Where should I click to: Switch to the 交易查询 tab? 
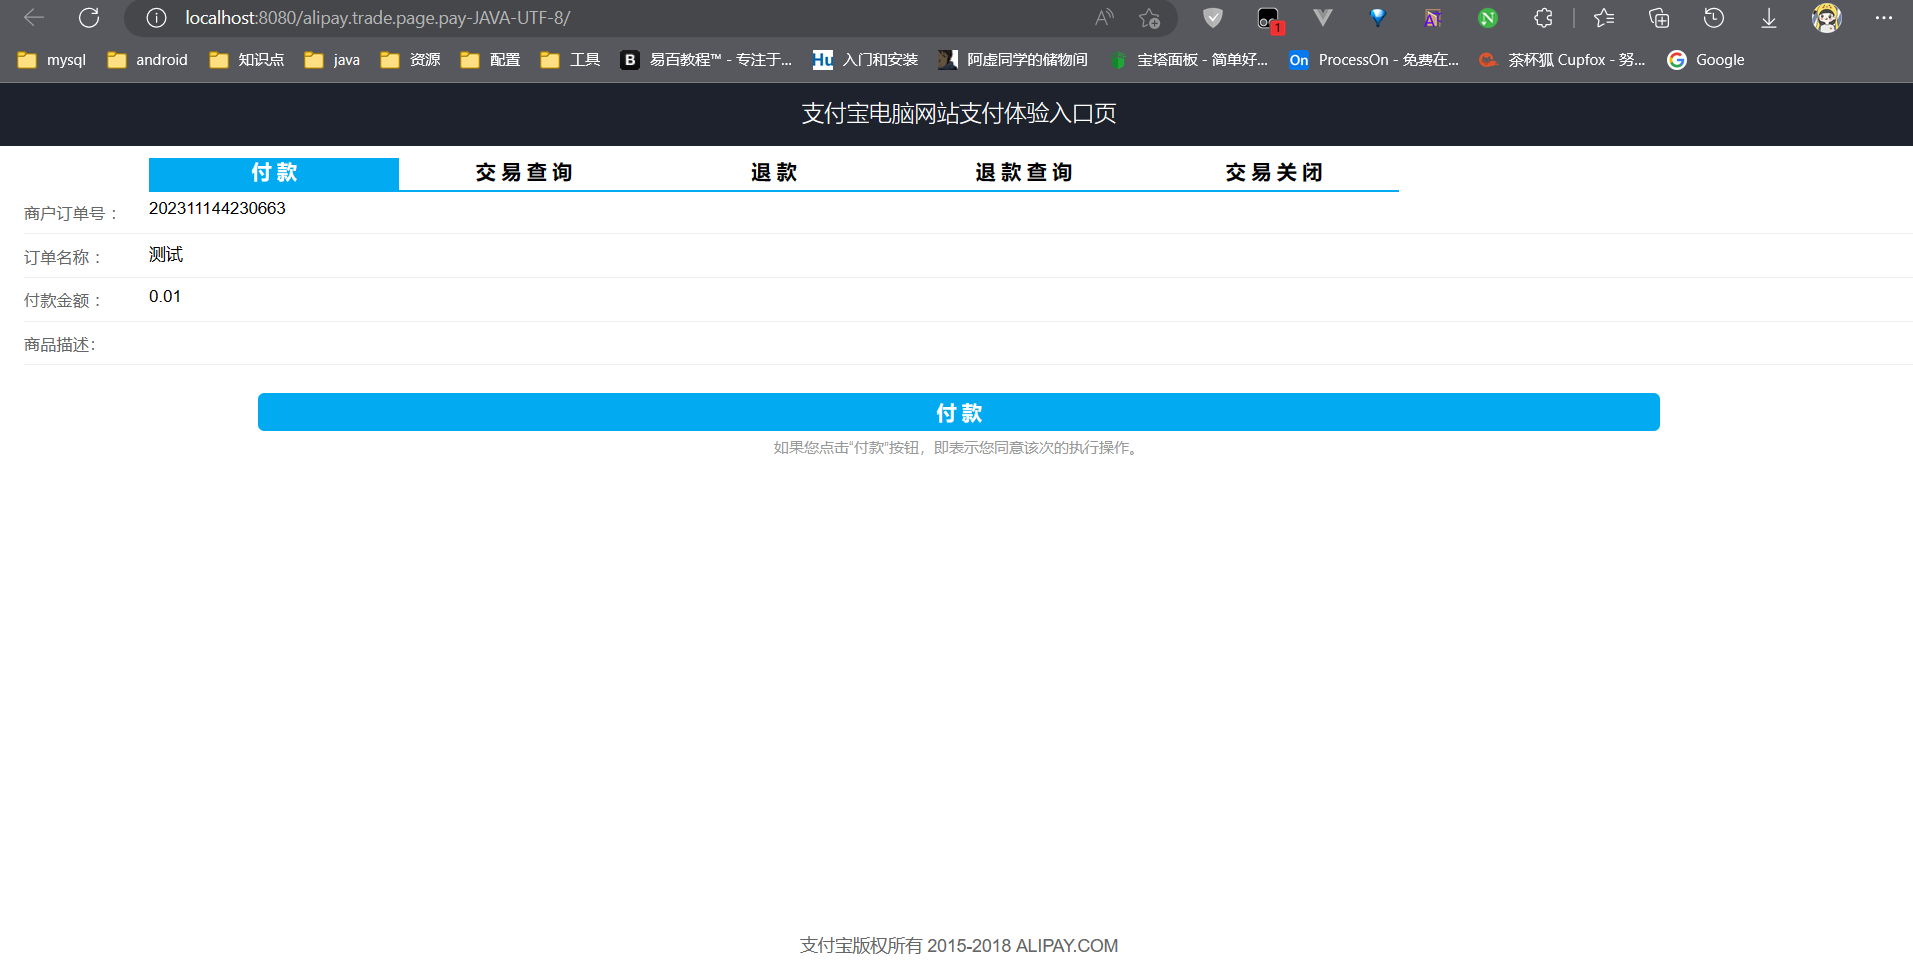[524, 173]
